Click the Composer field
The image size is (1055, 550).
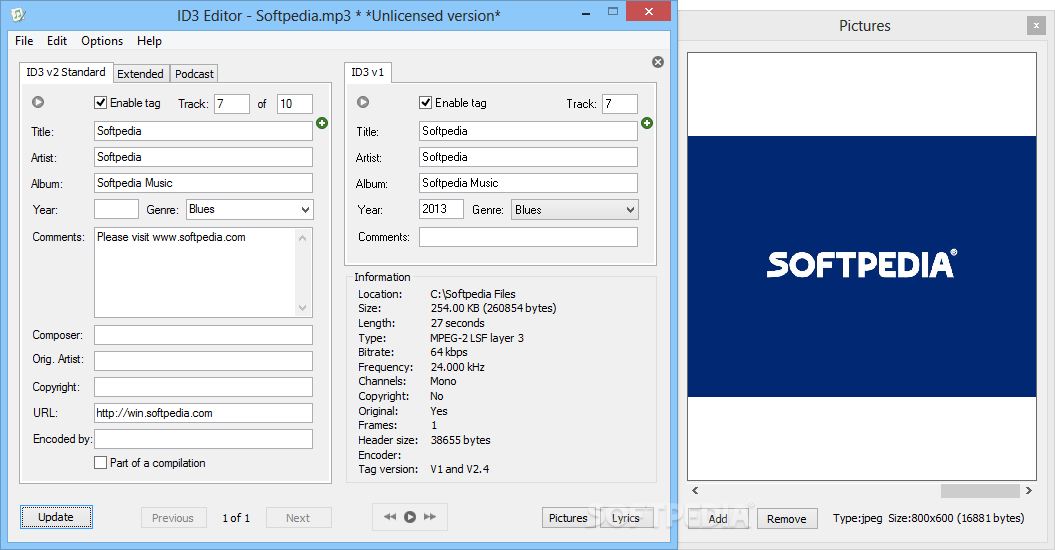pos(203,335)
